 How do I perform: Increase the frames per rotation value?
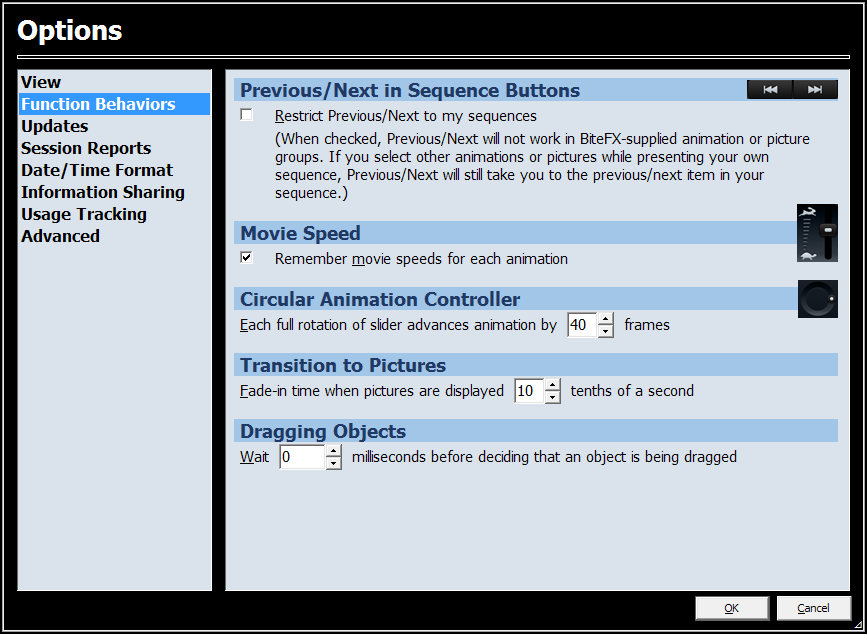[x=606, y=319]
